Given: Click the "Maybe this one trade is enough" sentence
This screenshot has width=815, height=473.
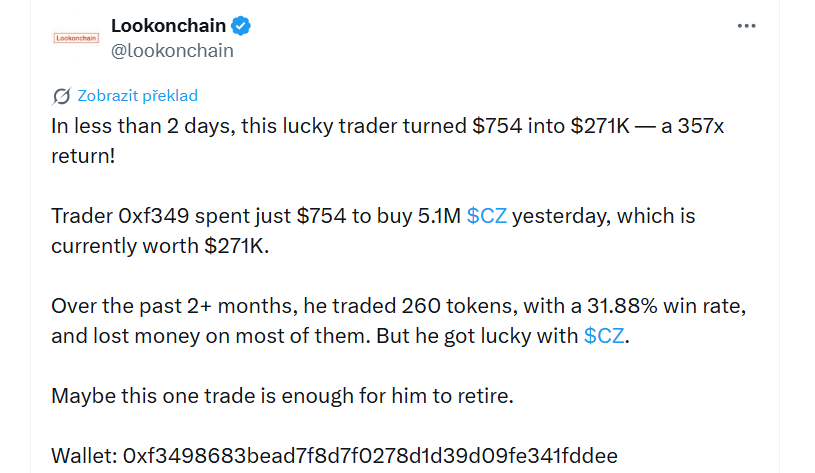Looking at the screenshot, I should [282, 396].
